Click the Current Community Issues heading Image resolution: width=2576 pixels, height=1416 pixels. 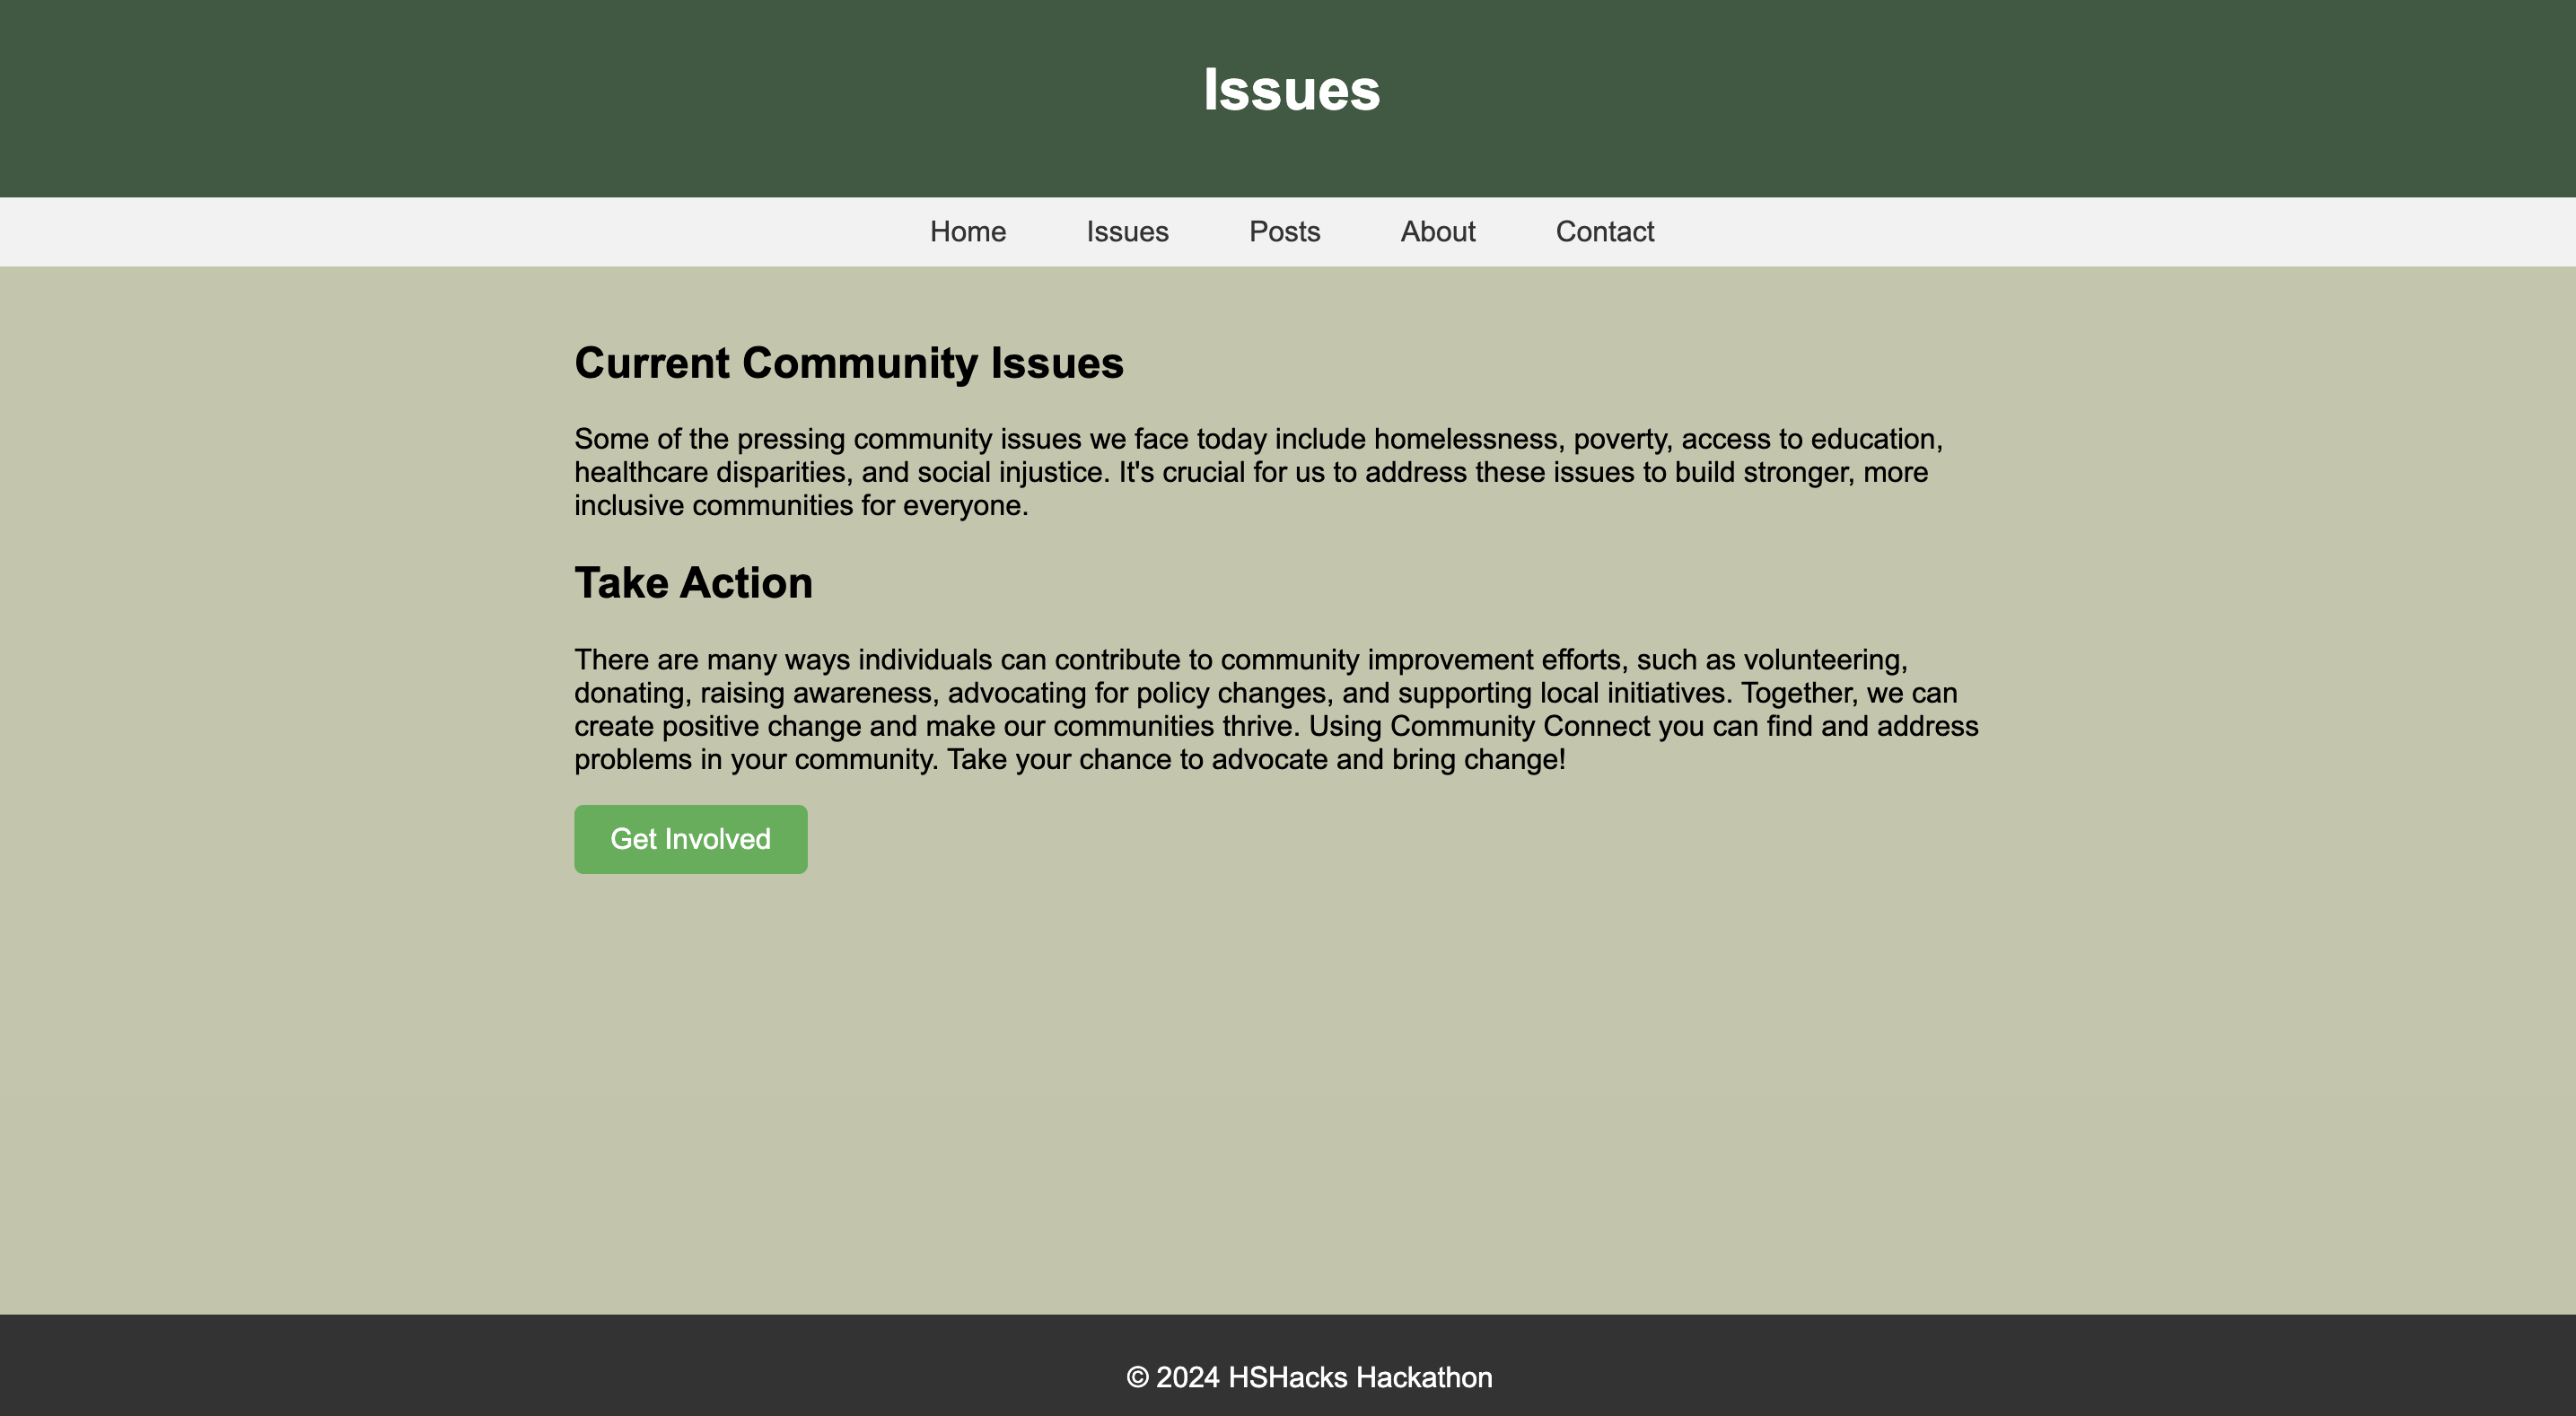pos(848,363)
